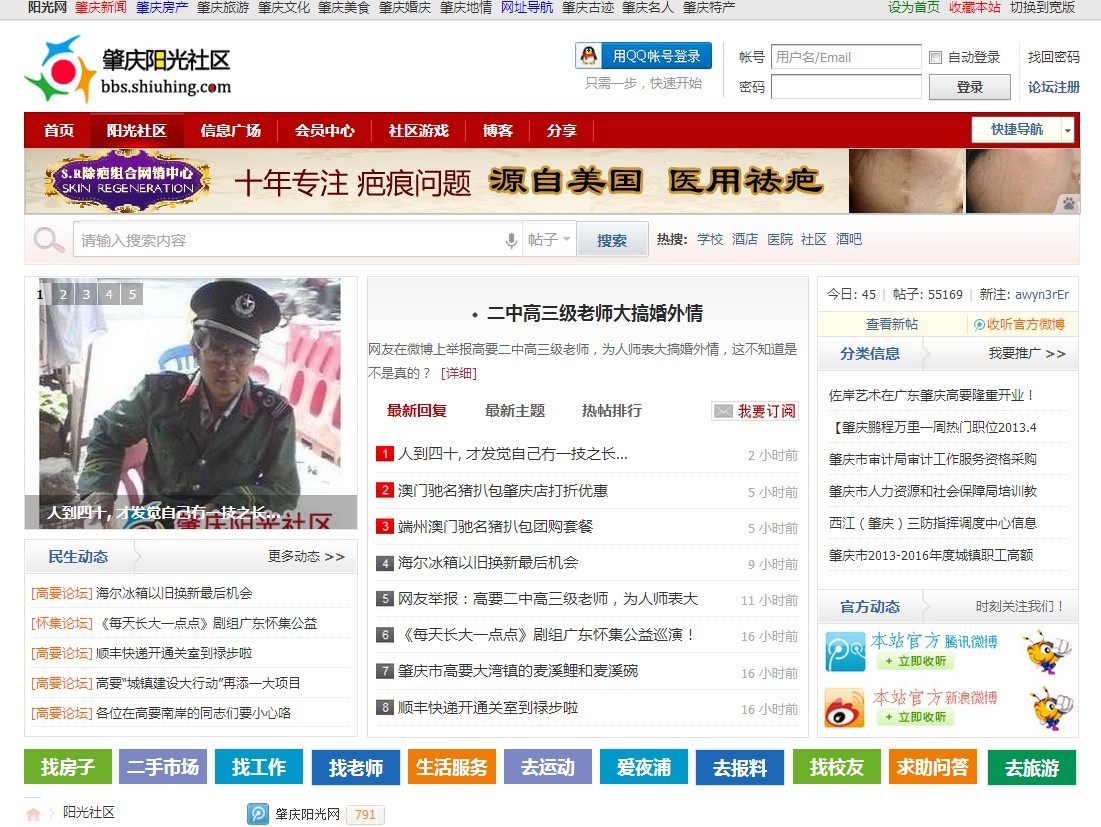Click the 二手市场 tile
The height and width of the screenshot is (827, 1101).
point(163,767)
